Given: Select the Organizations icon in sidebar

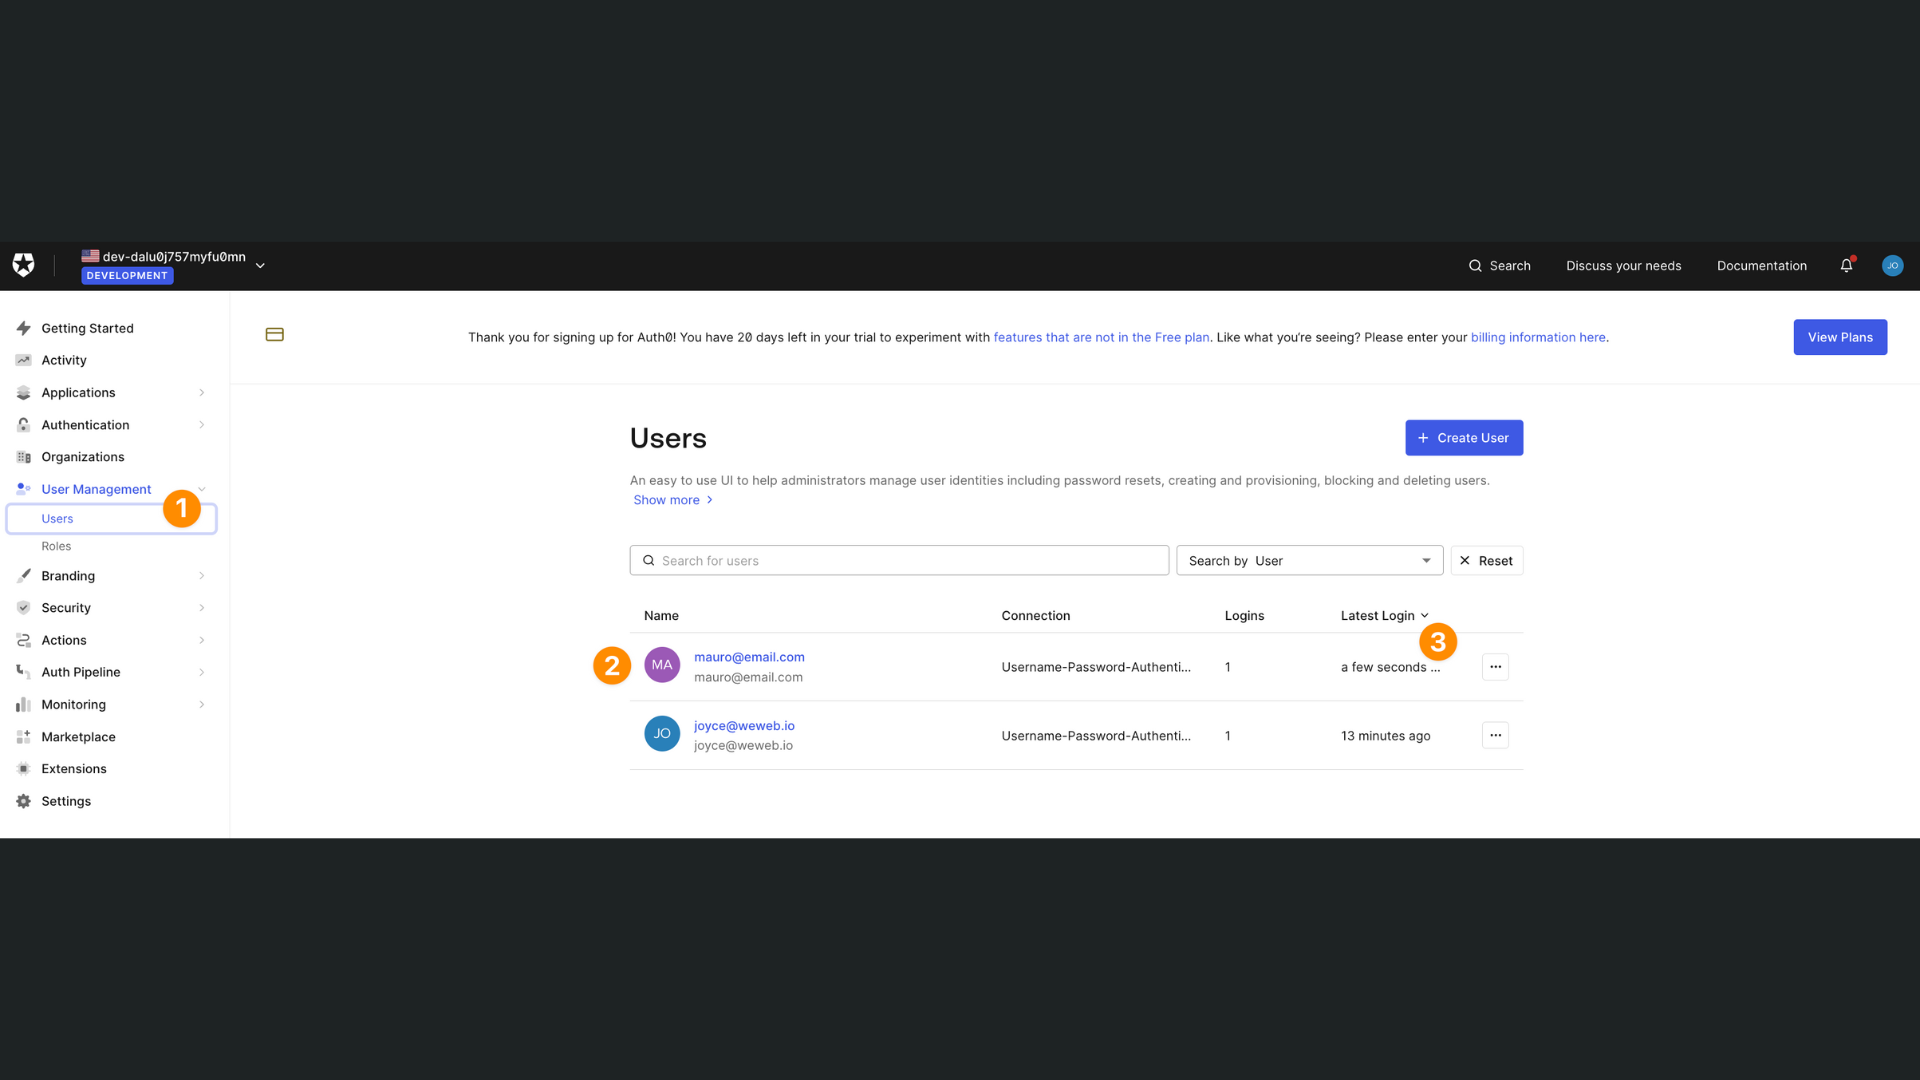Looking at the screenshot, I should click(23, 457).
